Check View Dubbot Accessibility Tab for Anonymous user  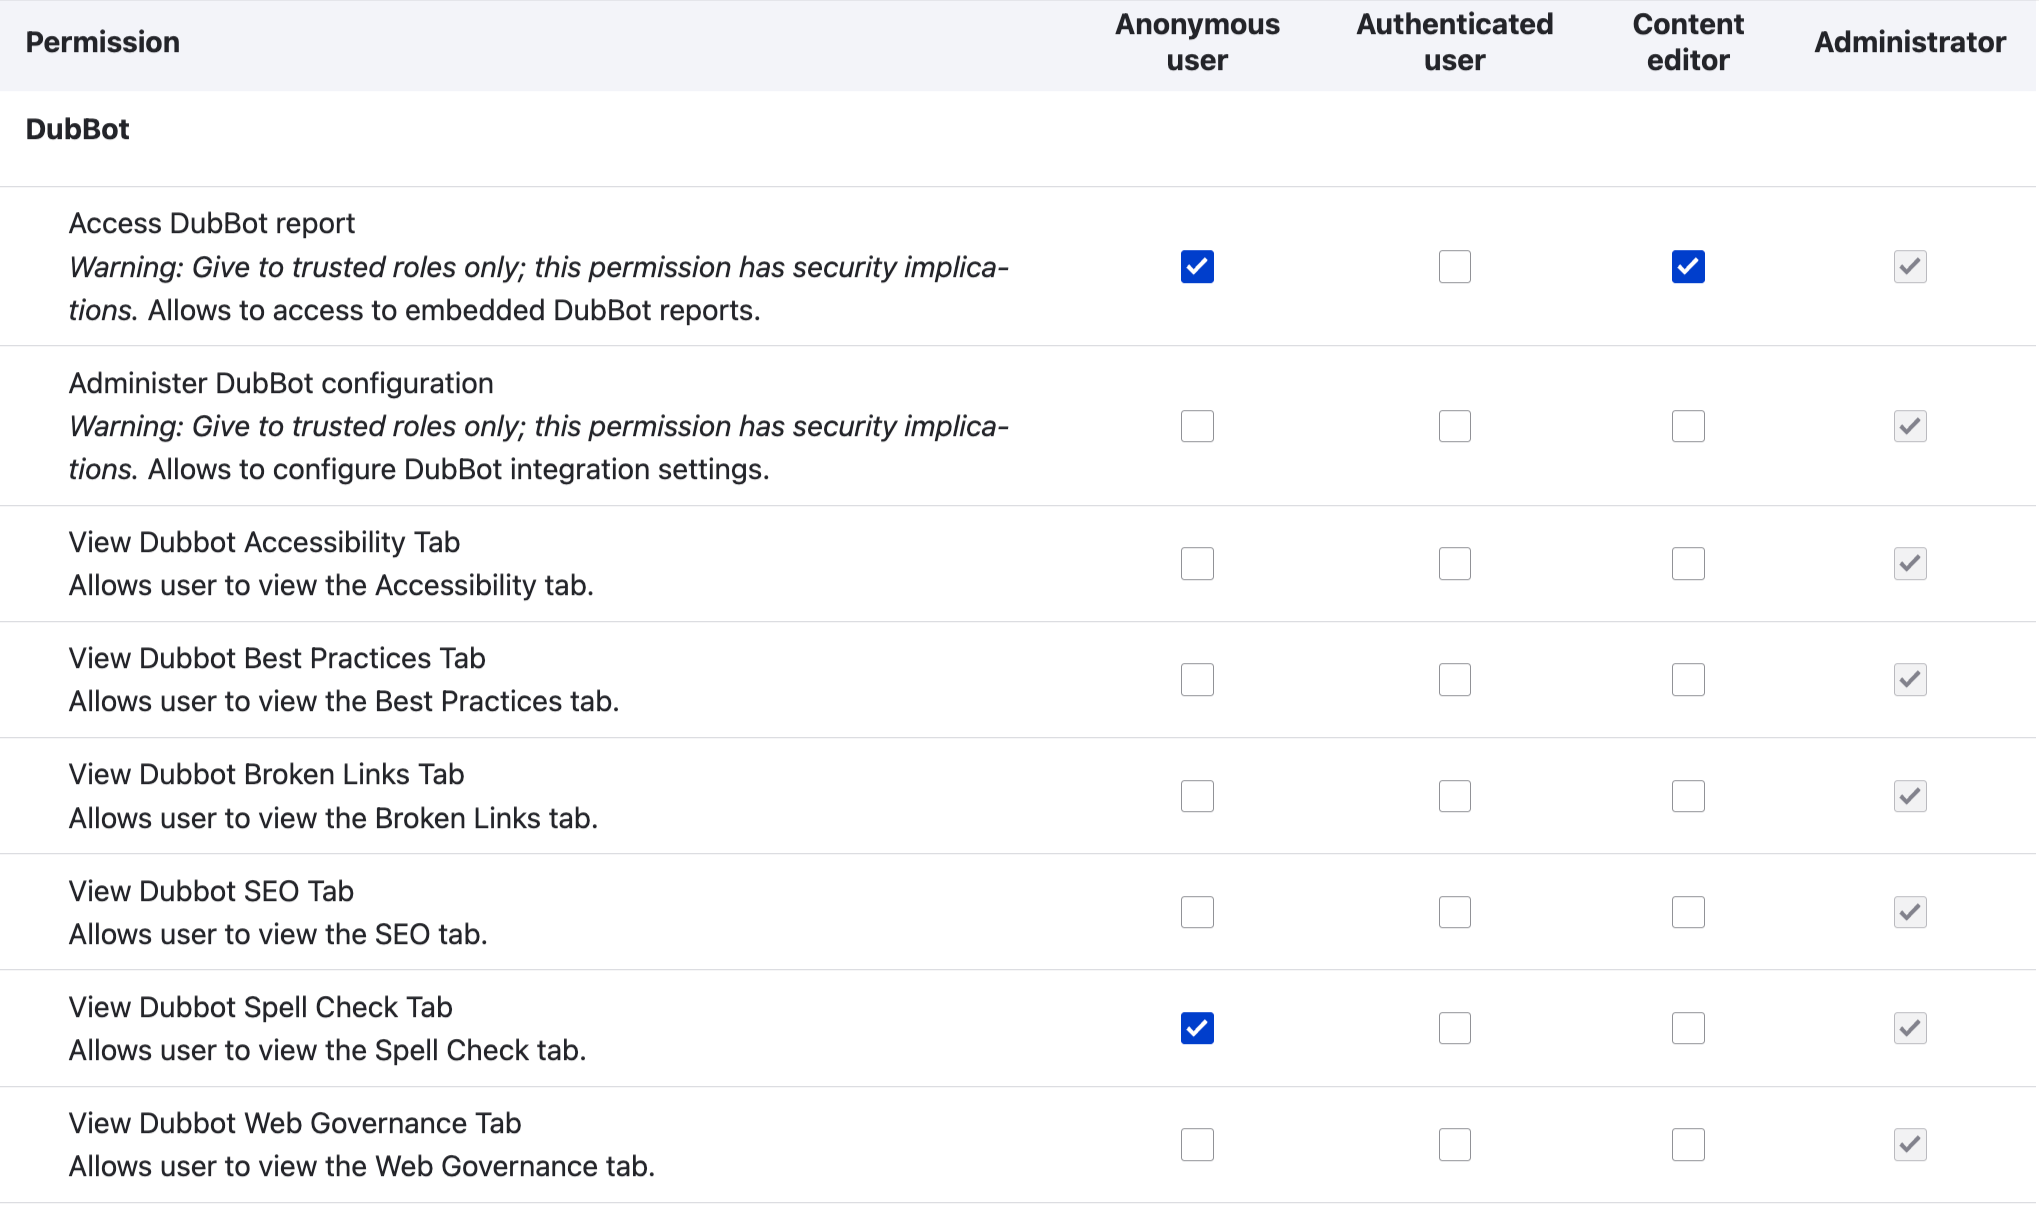tap(1197, 563)
